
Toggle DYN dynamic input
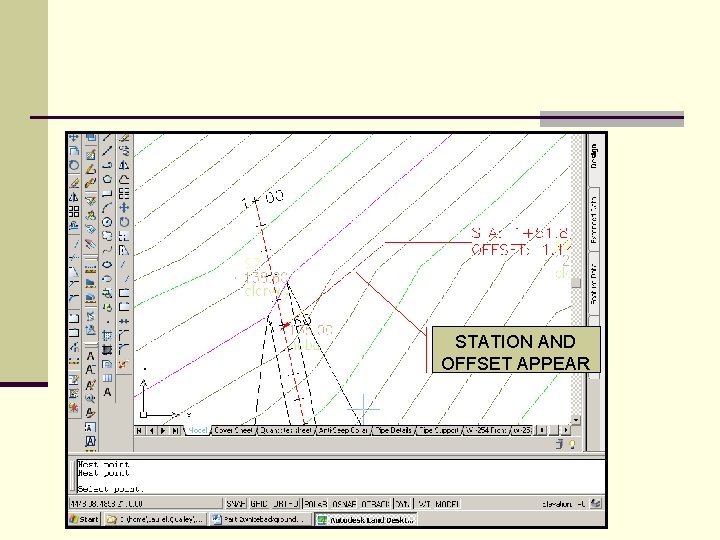[403, 504]
